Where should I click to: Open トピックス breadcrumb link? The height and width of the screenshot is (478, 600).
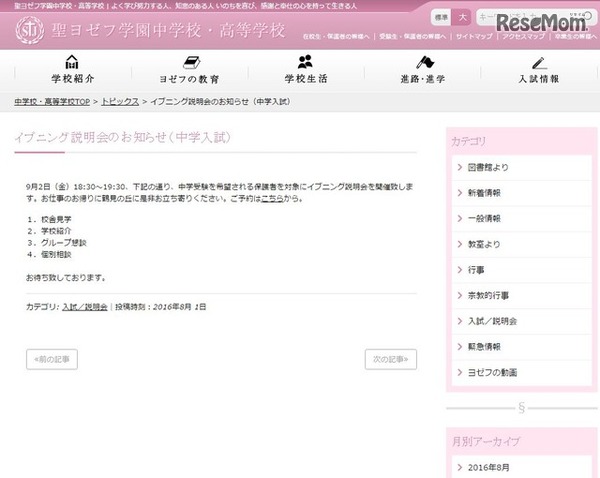pyautogui.click(x=120, y=101)
